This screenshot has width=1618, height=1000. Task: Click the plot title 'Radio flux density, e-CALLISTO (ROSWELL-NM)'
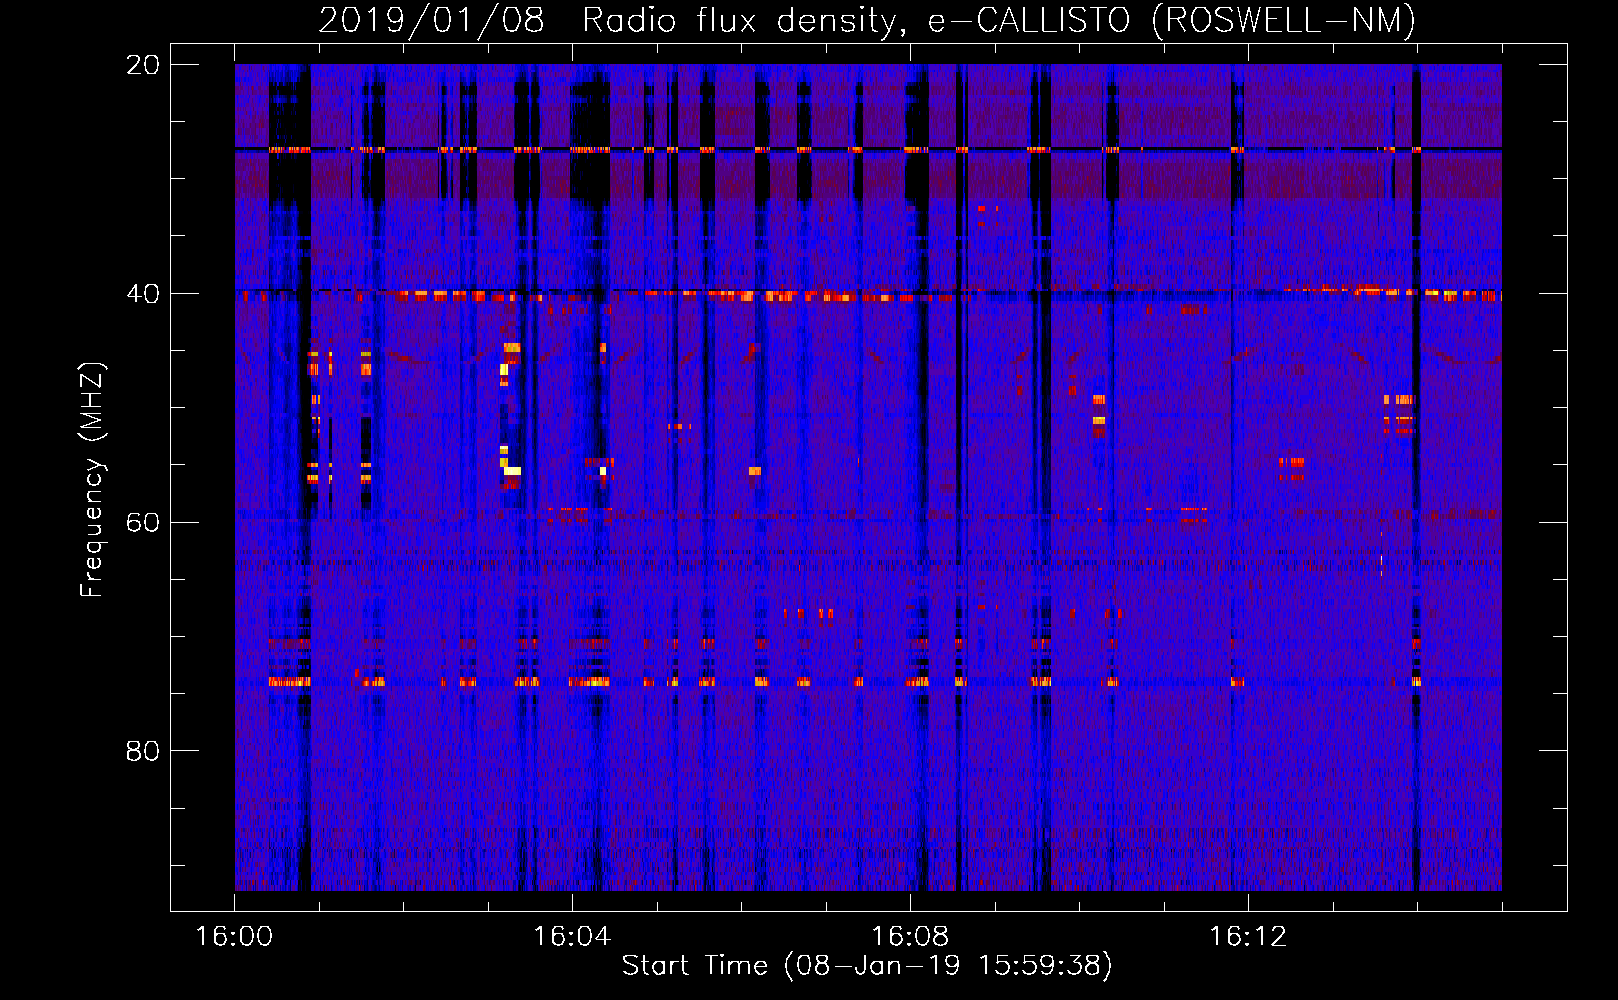pos(999,20)
